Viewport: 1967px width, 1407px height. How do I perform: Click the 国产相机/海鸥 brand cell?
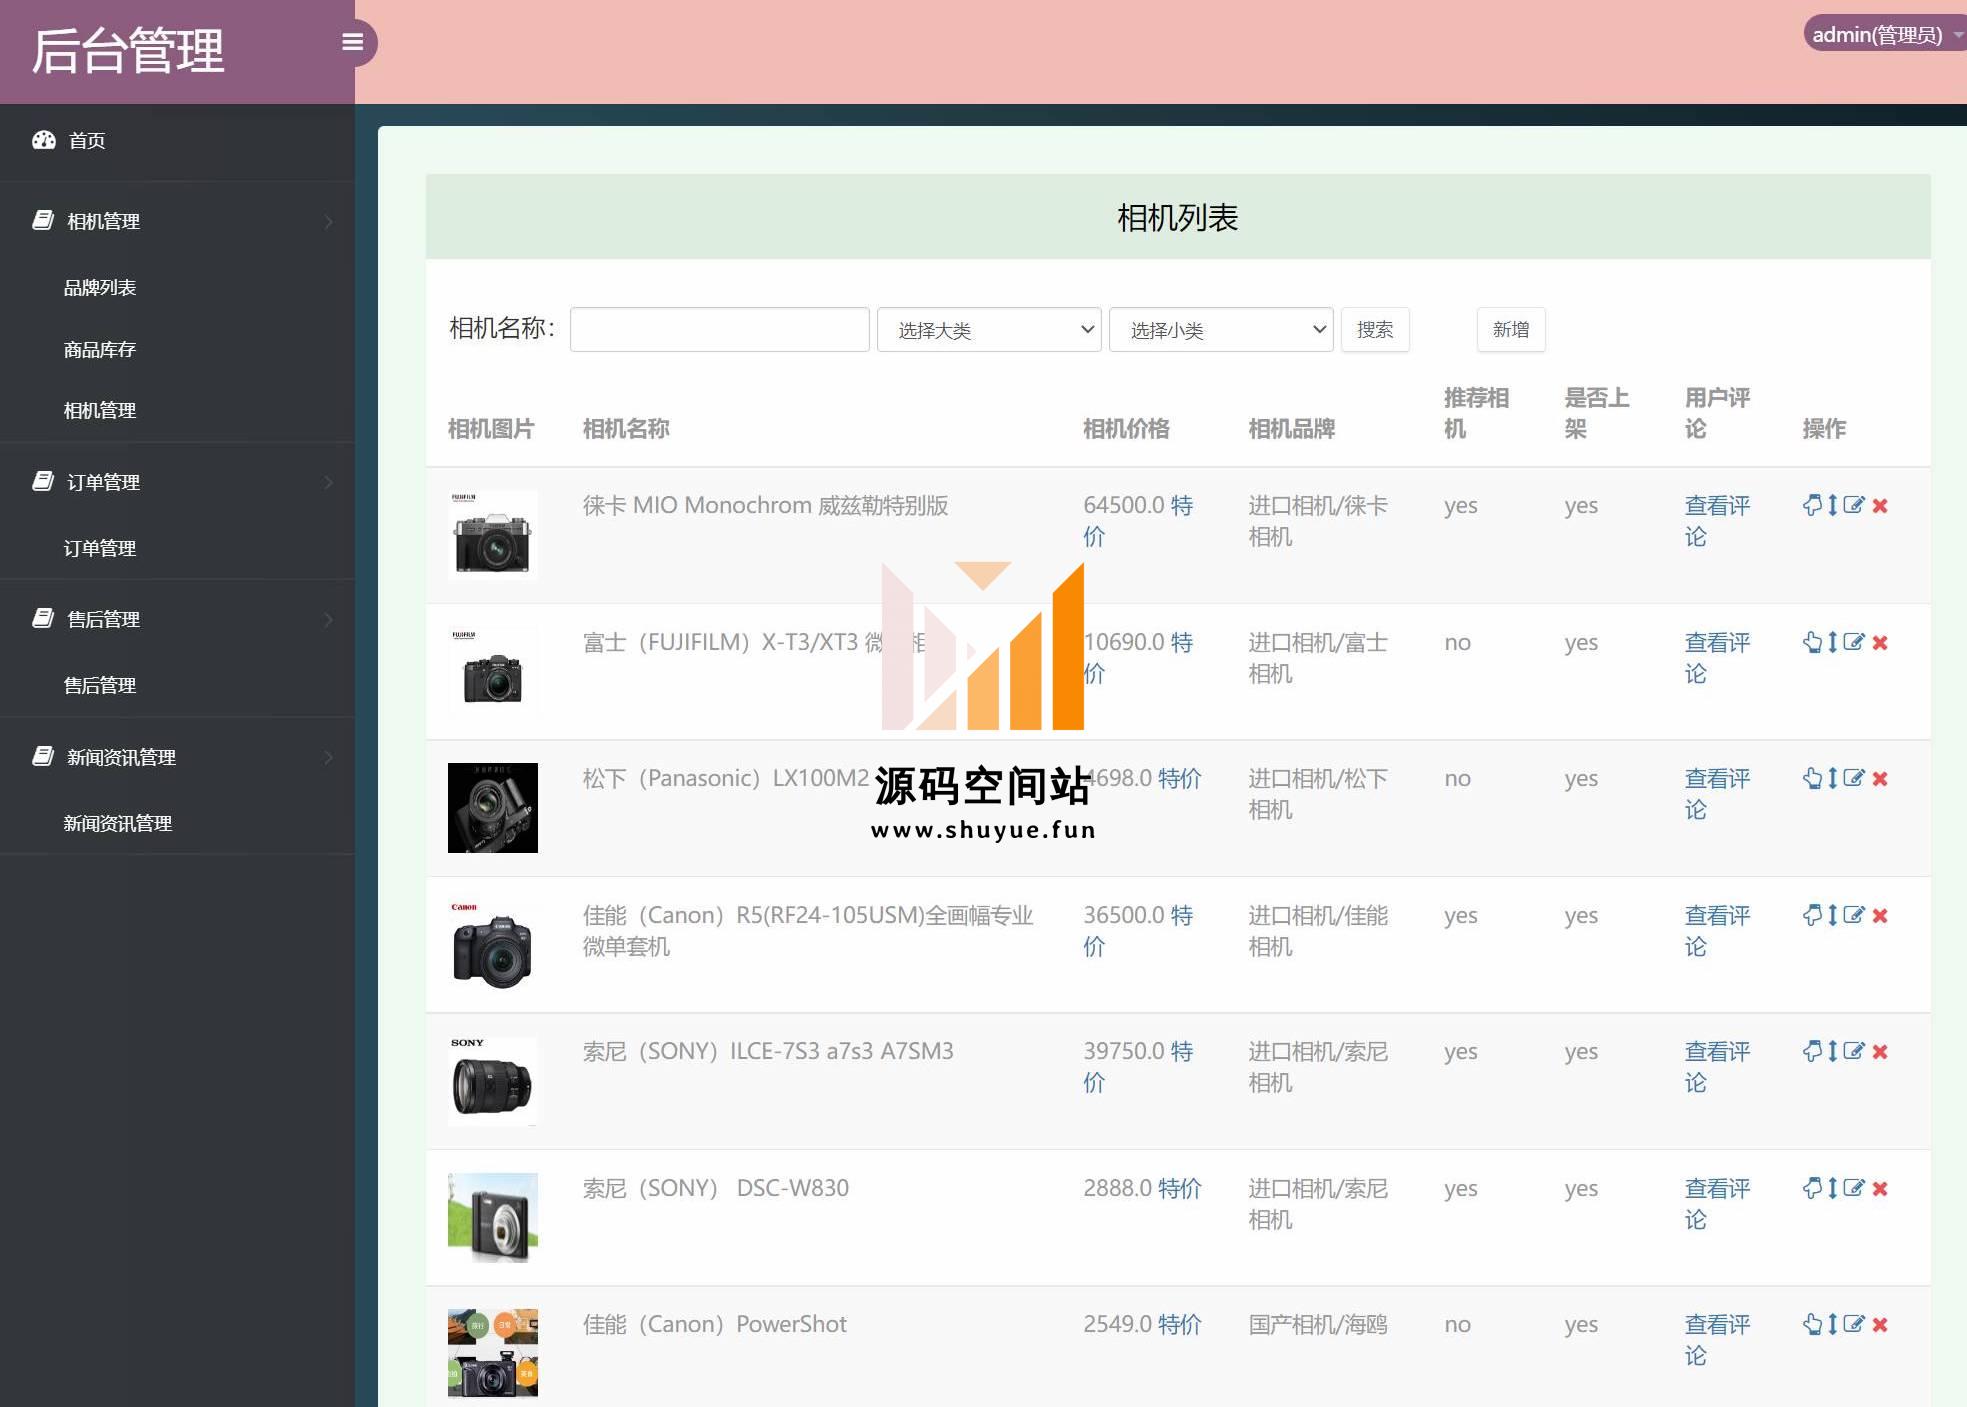pos(1318,1324)
